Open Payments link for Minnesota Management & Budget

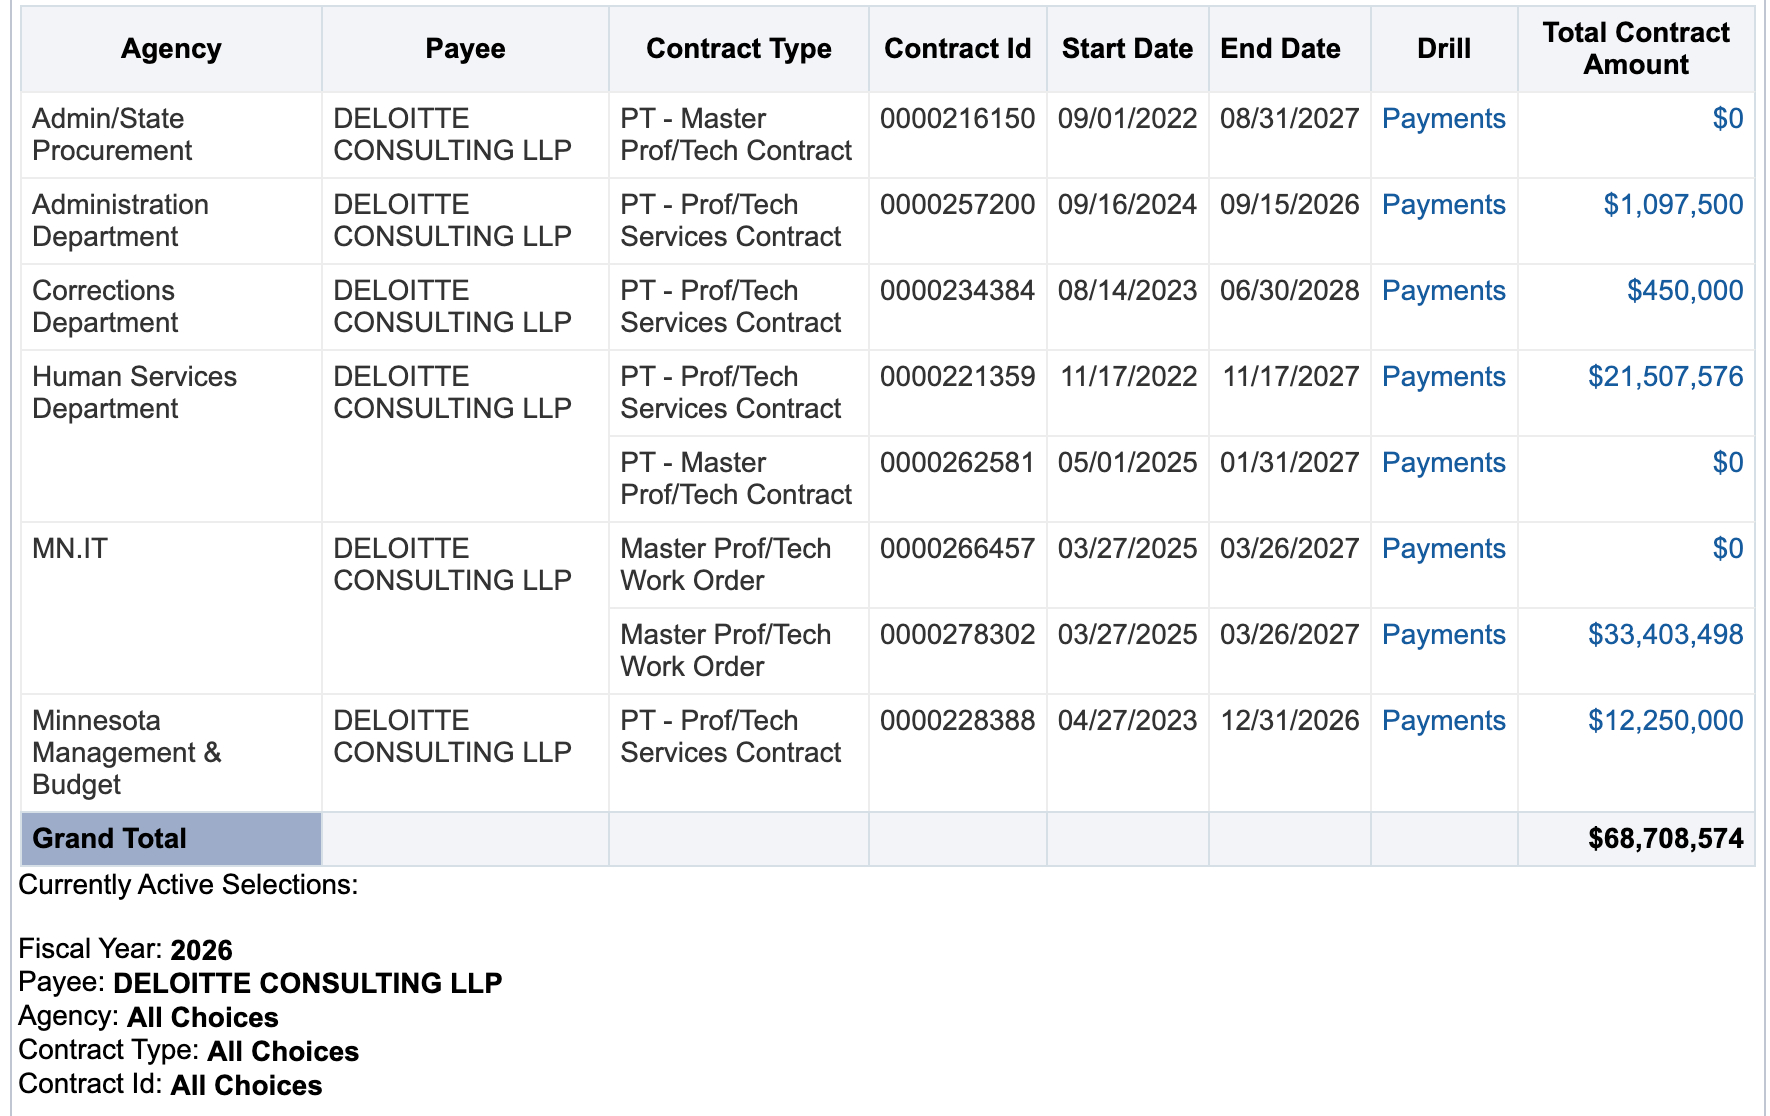[x=1443, y=721]
